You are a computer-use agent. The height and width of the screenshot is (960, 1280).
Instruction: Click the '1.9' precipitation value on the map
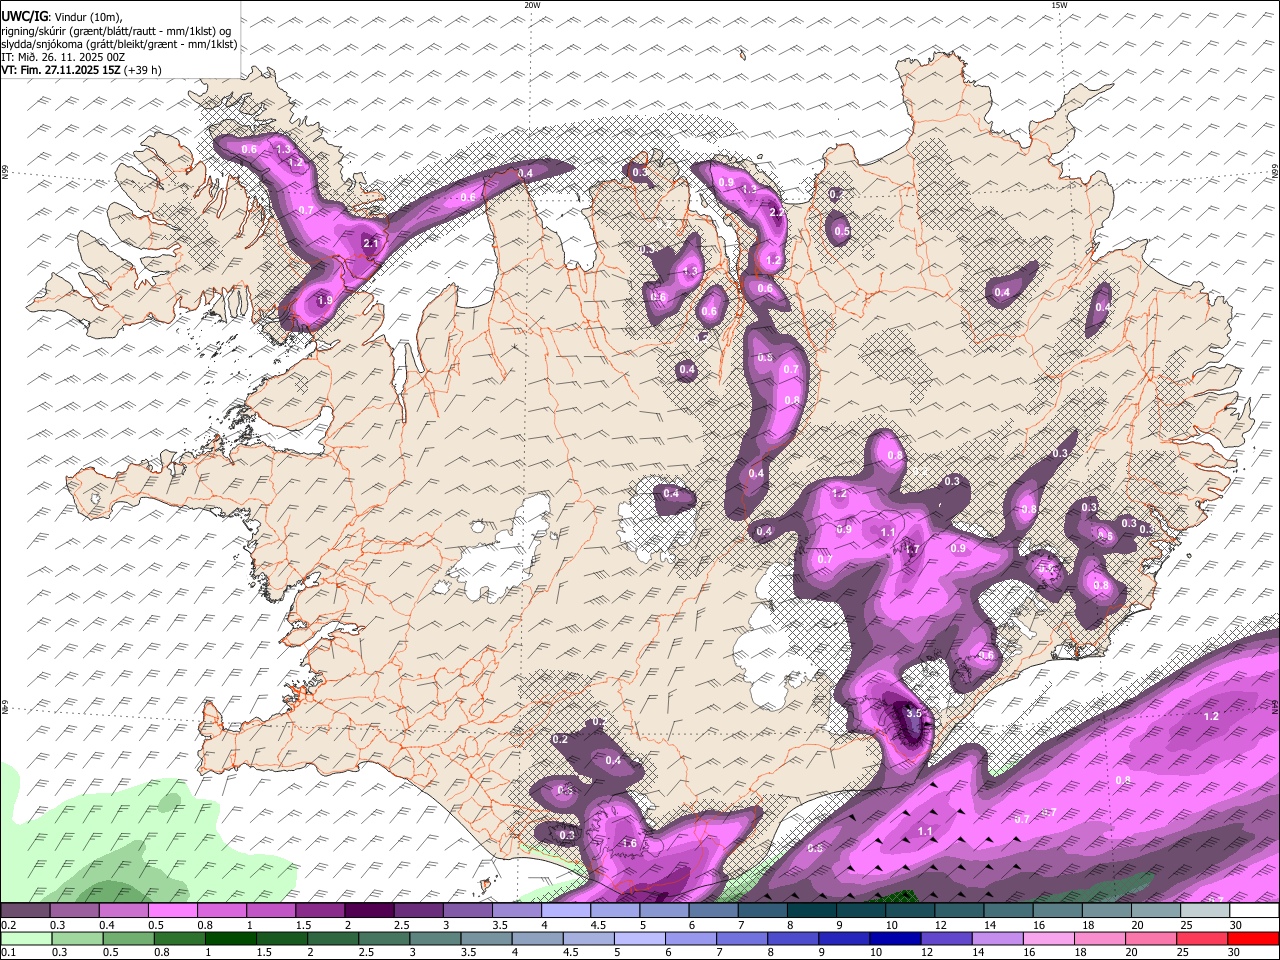pos(324,300)
